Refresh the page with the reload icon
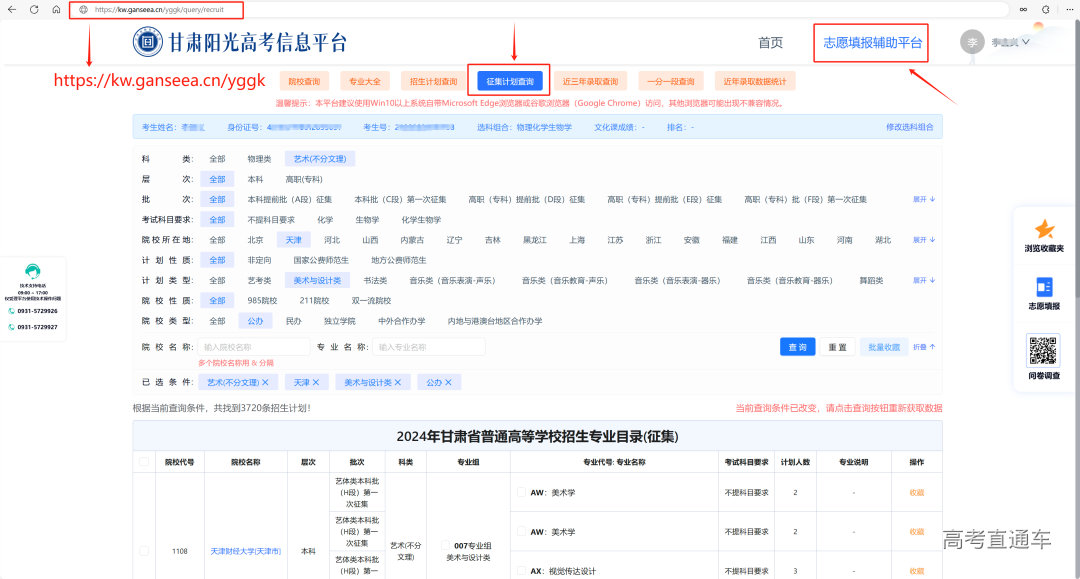 34,9
